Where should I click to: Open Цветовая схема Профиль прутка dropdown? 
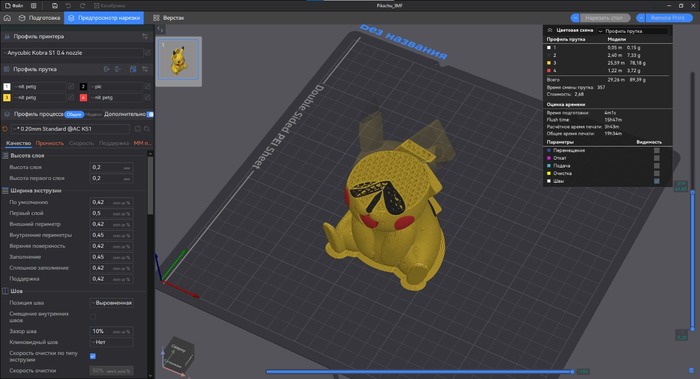[633, 31]
